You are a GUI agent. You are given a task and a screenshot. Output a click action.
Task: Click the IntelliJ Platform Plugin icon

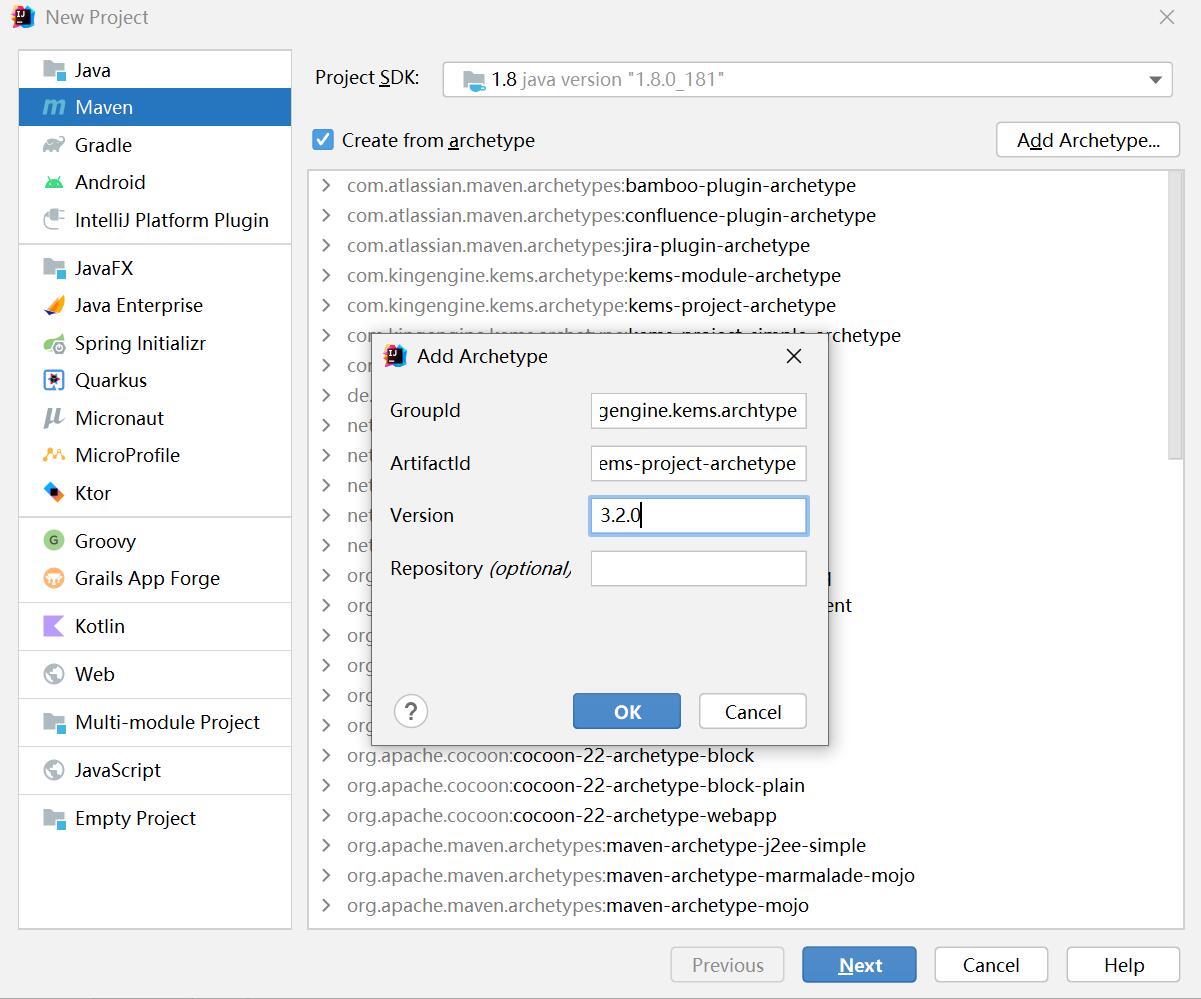click(54, 220)
